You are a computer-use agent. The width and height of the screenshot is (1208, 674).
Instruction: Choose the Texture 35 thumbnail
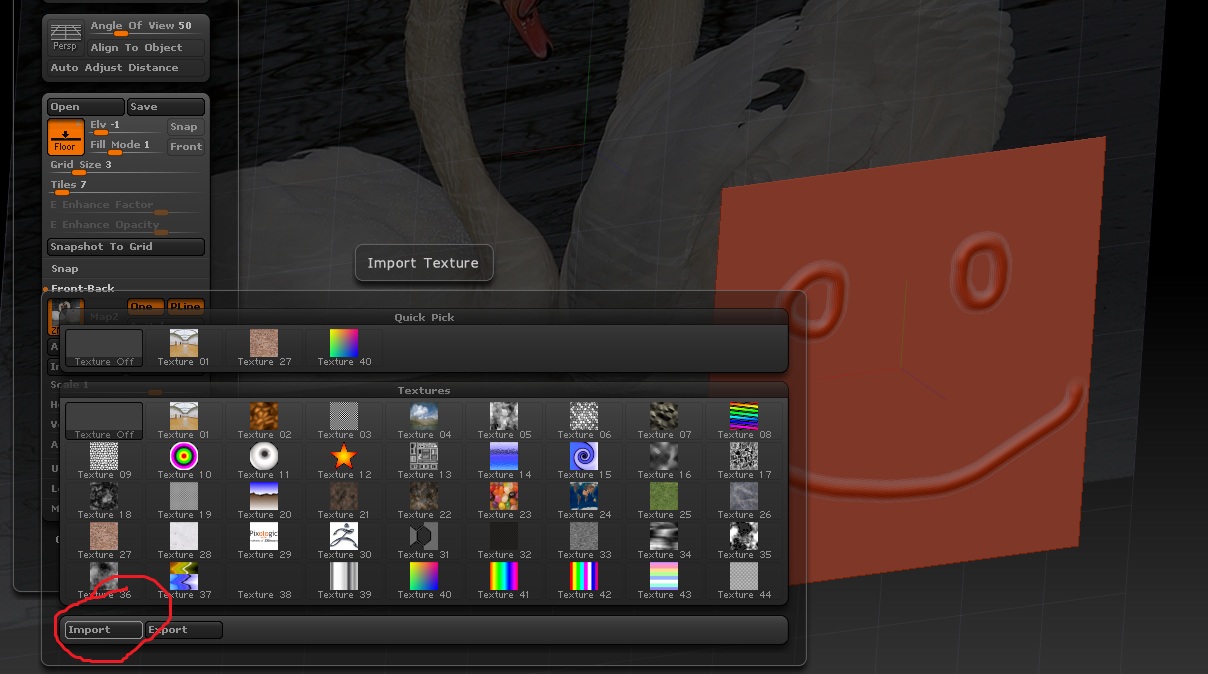pos(744,541)
